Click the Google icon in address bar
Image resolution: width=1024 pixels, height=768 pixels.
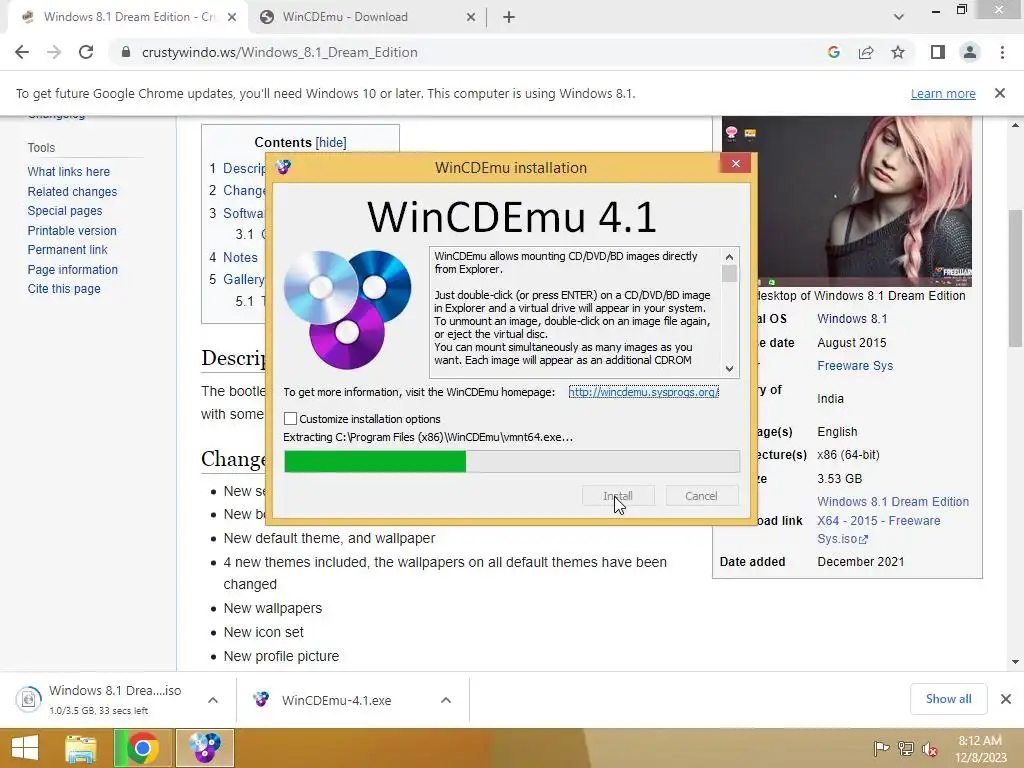pos(833,52)
